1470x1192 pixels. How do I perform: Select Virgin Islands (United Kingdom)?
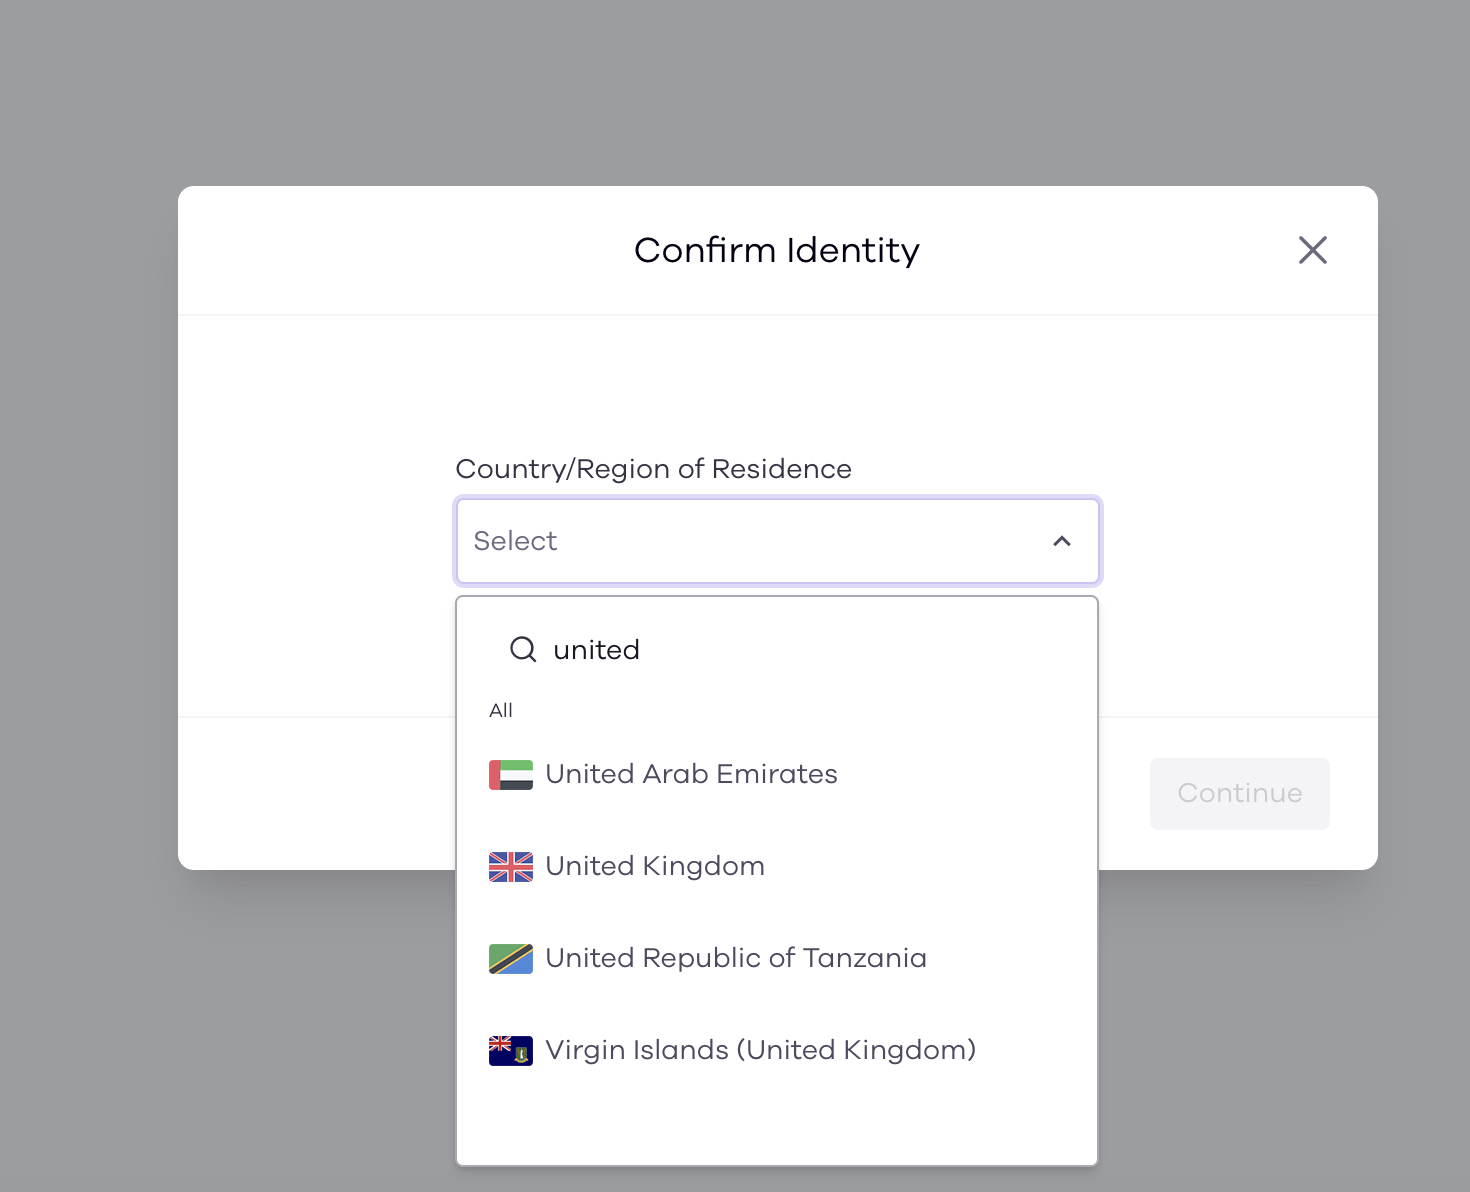[760, 1050]
